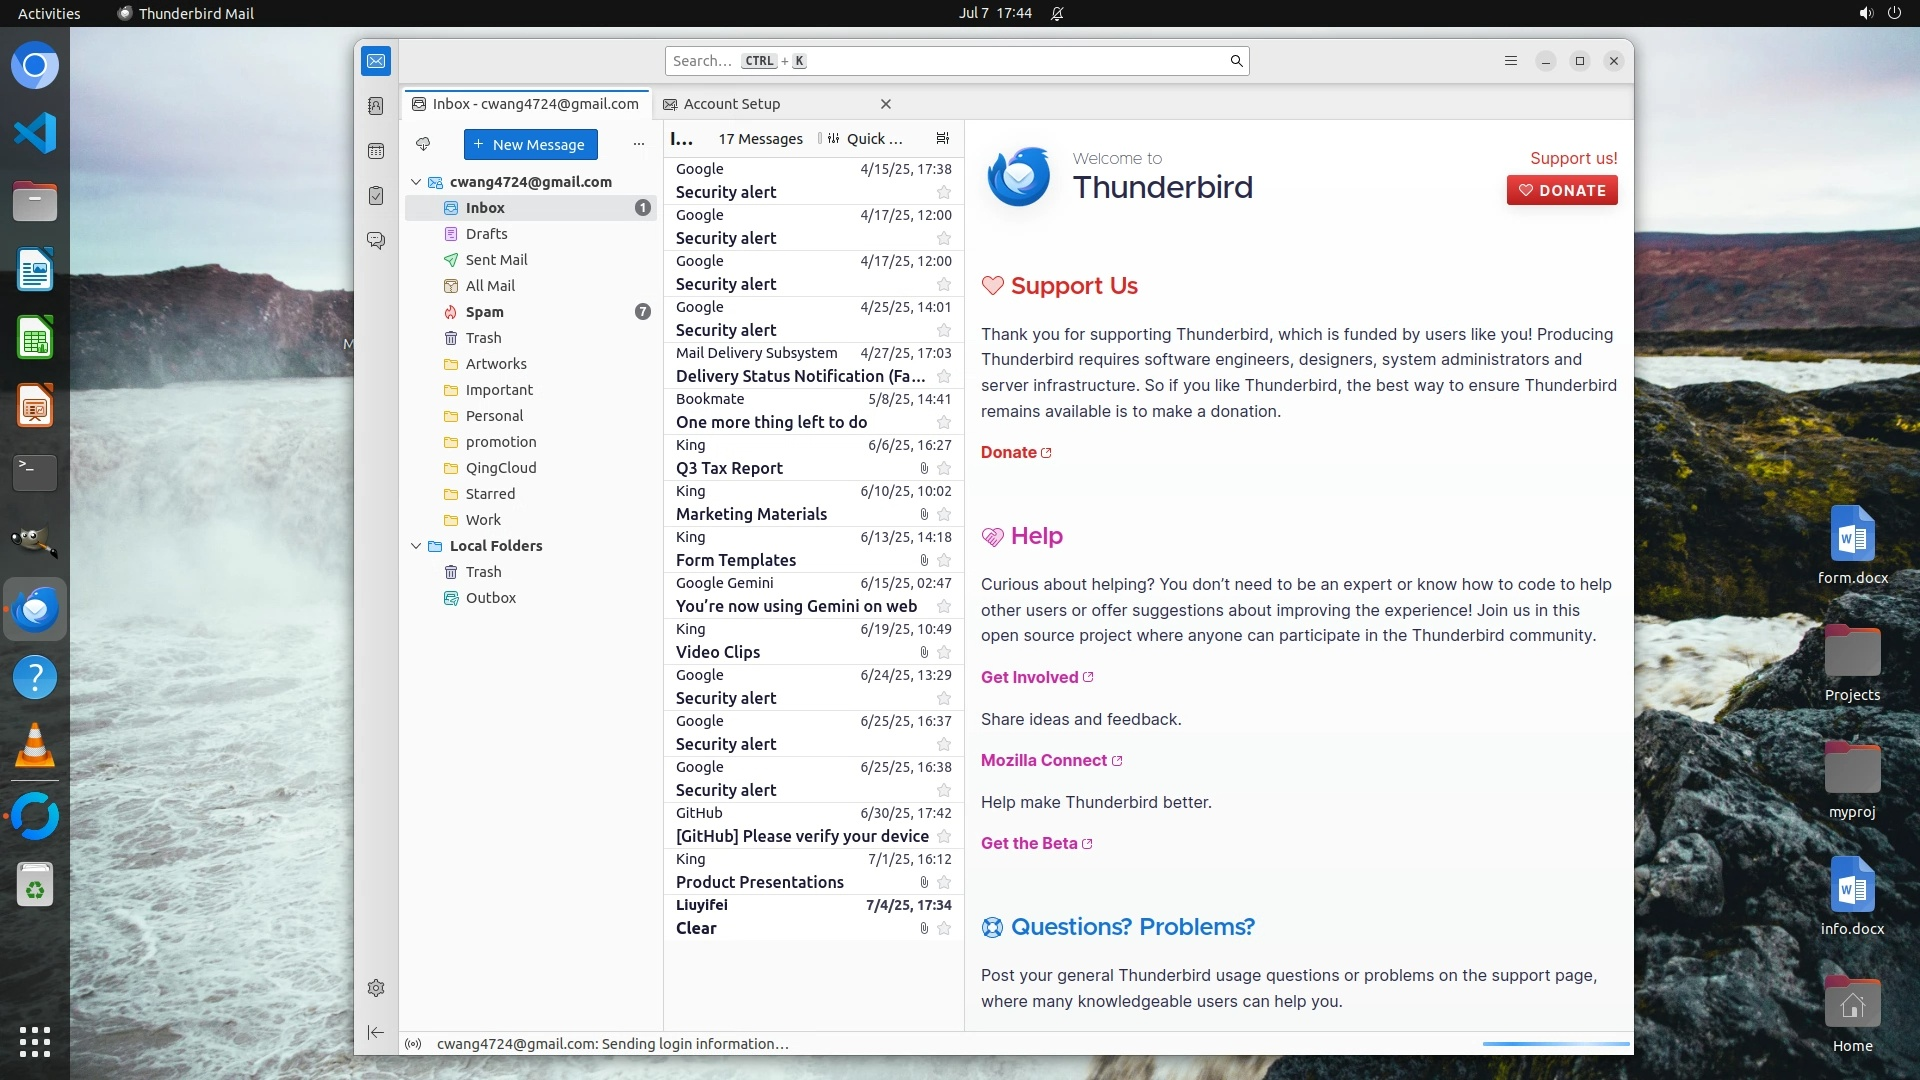This screenshot has height=1080, width=1920.
Task: Open the Address Book from the spaces sidebar
Action: [376, 106]
